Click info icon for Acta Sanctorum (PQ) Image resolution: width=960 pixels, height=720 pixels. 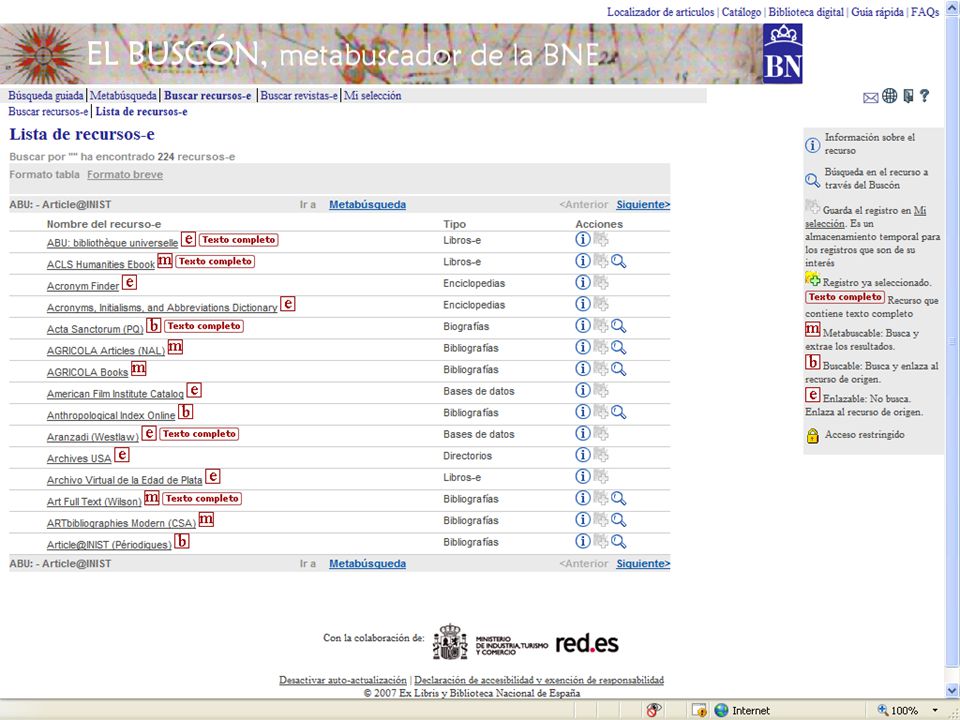coord(582,326)
